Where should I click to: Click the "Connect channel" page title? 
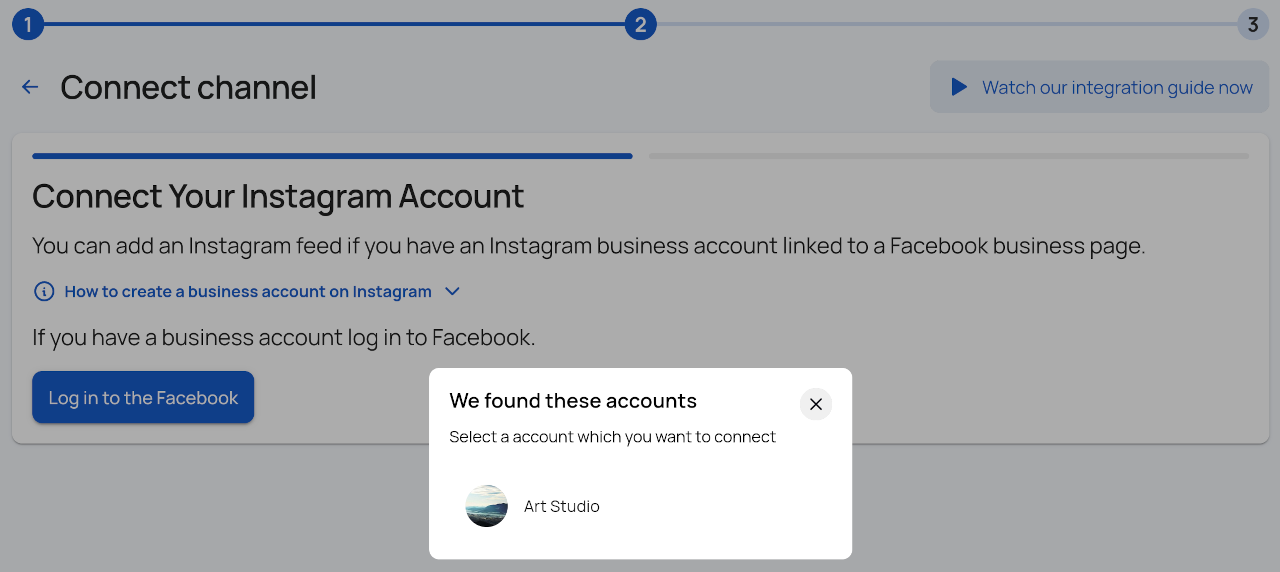point(188,88)
